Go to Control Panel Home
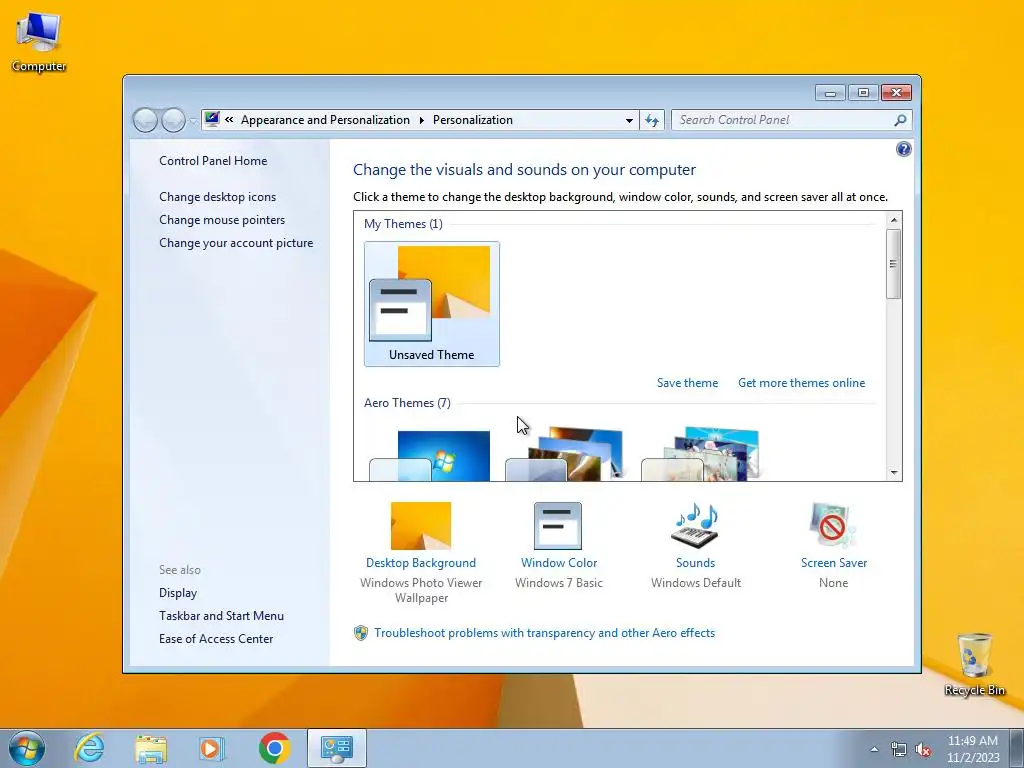 coord(213,161)
